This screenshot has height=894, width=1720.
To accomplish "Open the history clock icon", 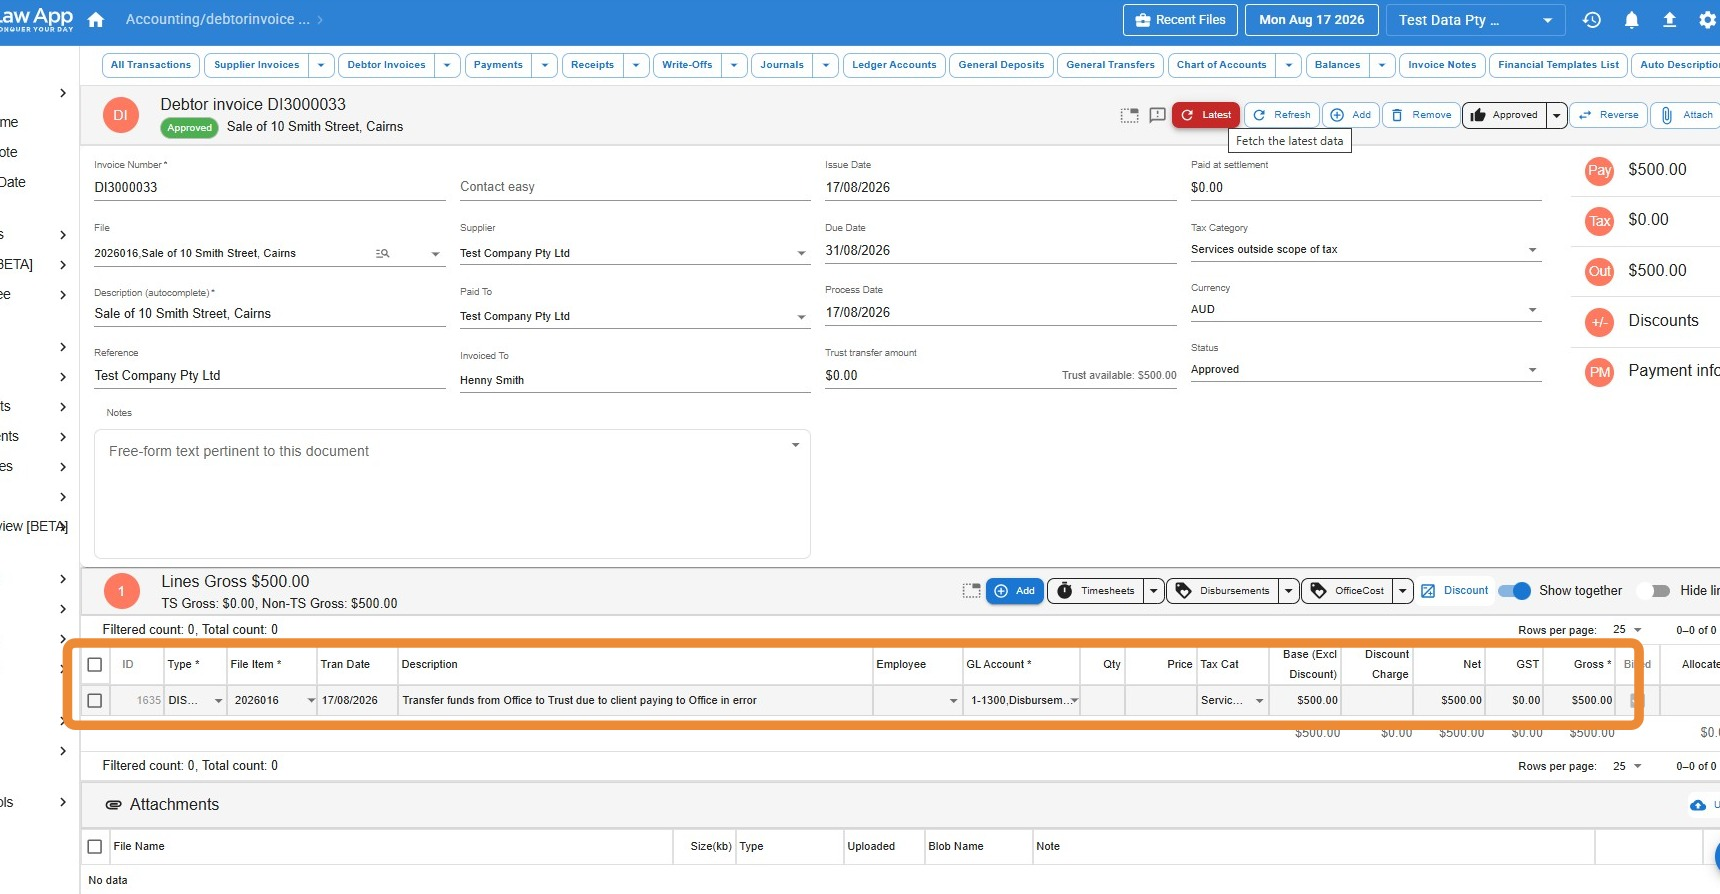I will pyautogui.click(x=1592, y=20).
